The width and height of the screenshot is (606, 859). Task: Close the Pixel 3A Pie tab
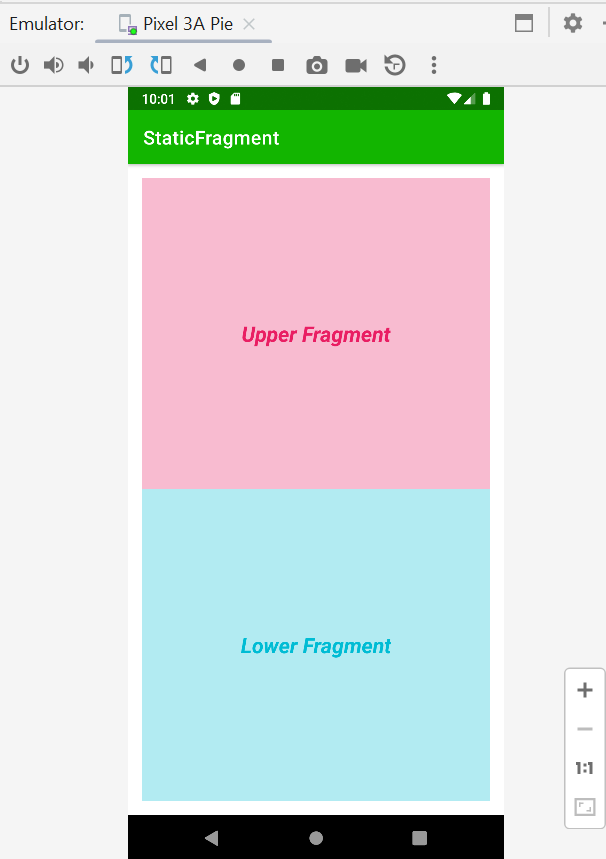coord(249,24)
